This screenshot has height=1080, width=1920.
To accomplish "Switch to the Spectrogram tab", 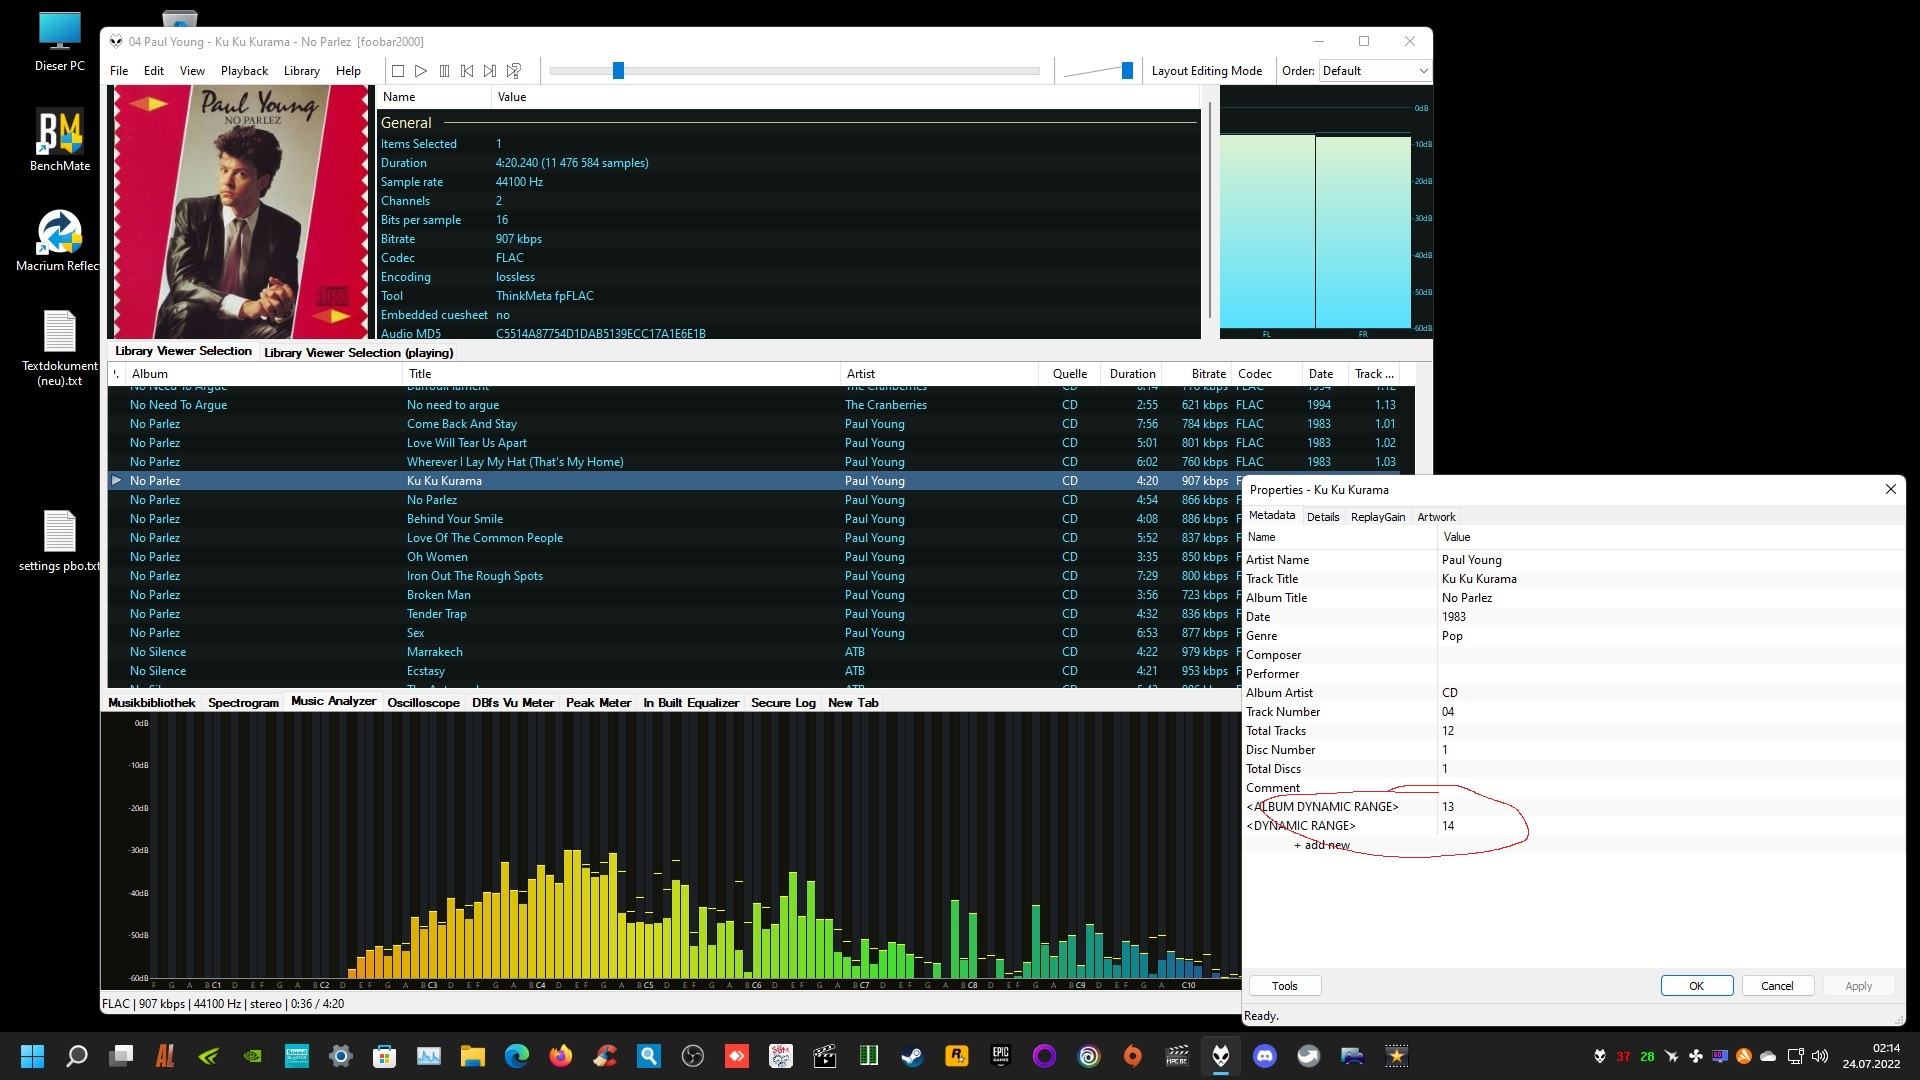I will tap(243, 703).
